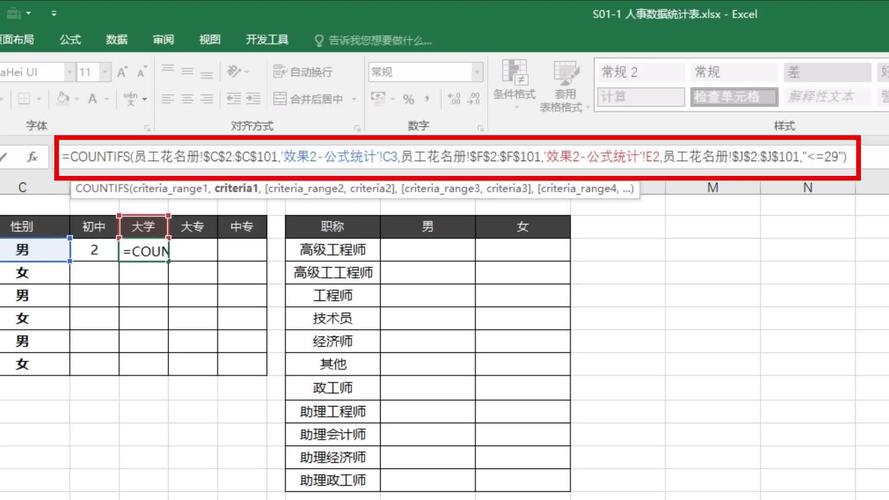Switch to the 数据 ribbon tab
The height and width of the screenshot is (500, 889).
point(117,40)
